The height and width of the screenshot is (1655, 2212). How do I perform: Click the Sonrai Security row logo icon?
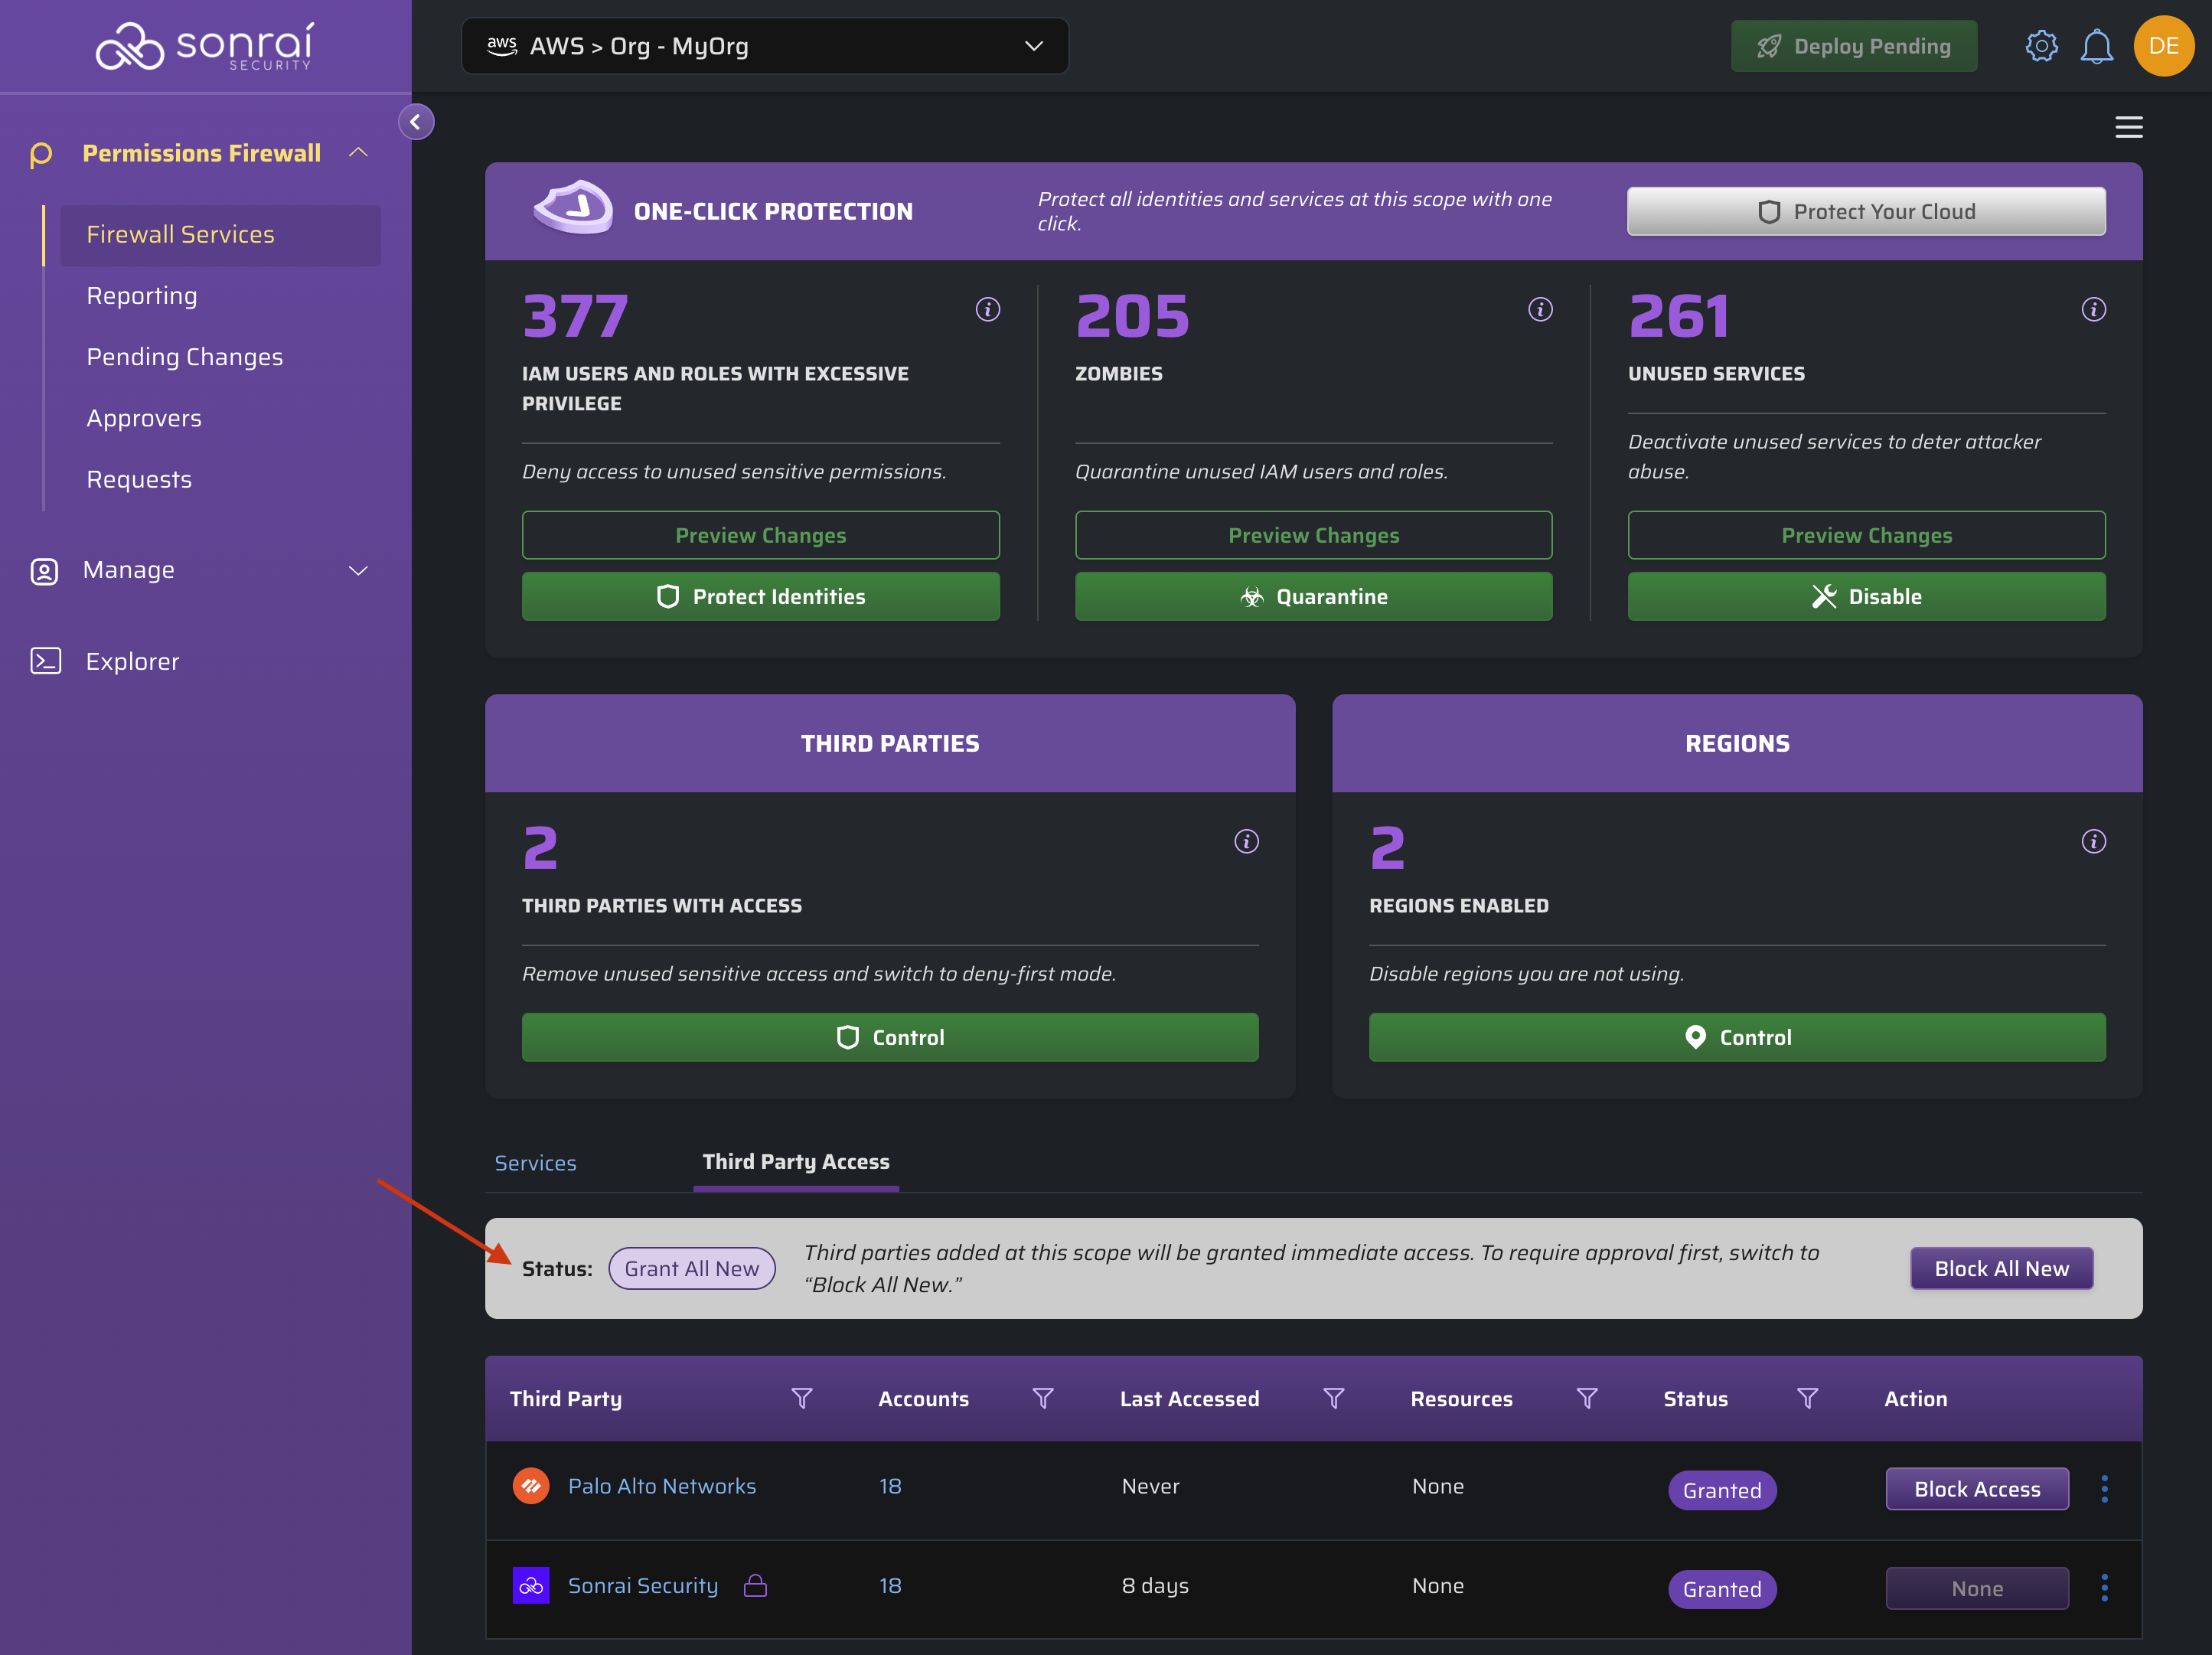[x=531, y=1585]
